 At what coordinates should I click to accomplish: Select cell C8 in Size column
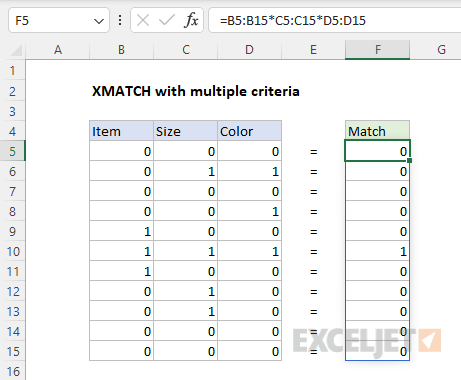(185, 211)
